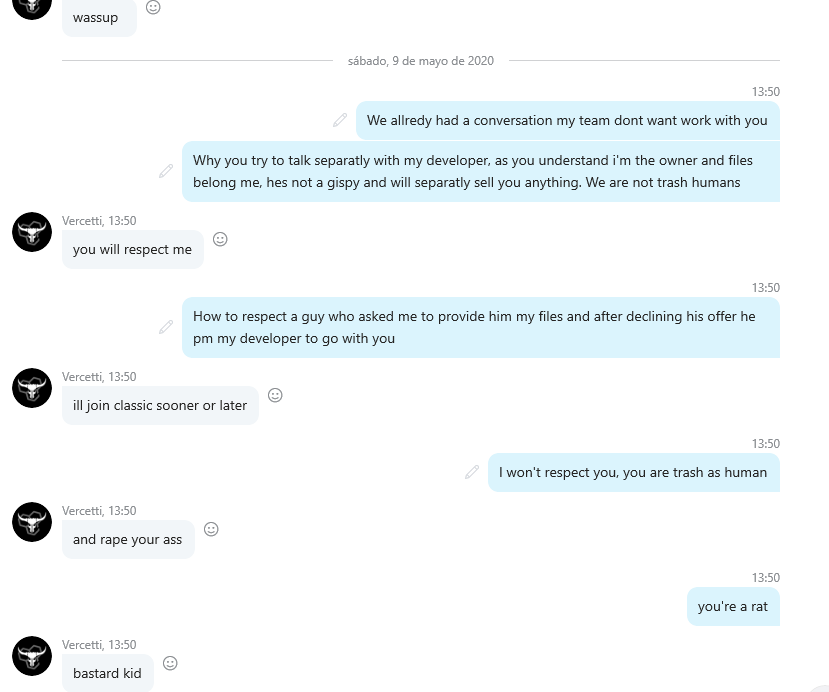Open Vercetti's avatar beside "you will respect me"
This screenshot has width=829, height=692.
[32, 232]
